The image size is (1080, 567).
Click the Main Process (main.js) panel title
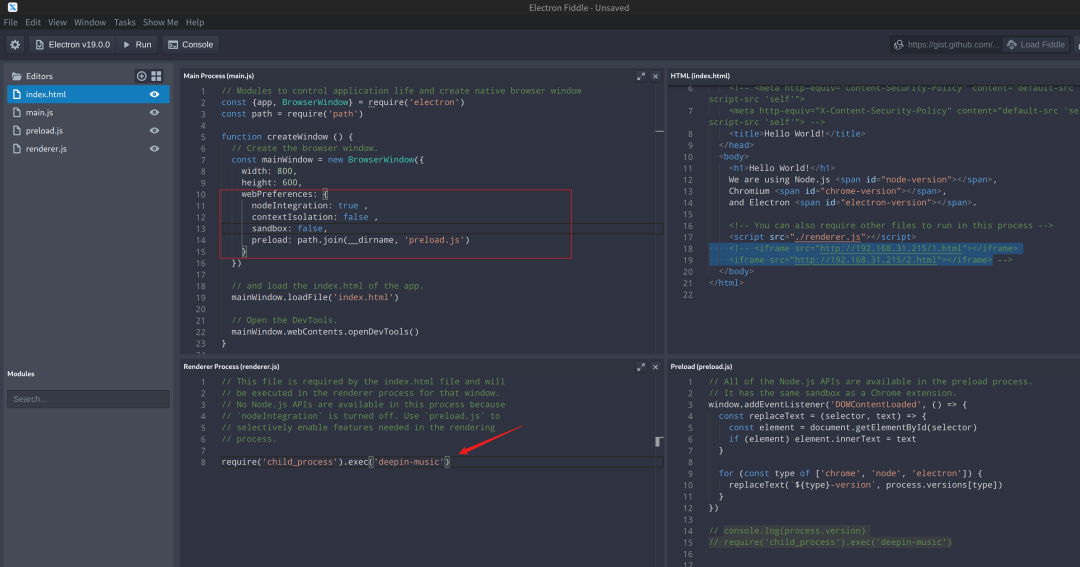click(218, 76)
